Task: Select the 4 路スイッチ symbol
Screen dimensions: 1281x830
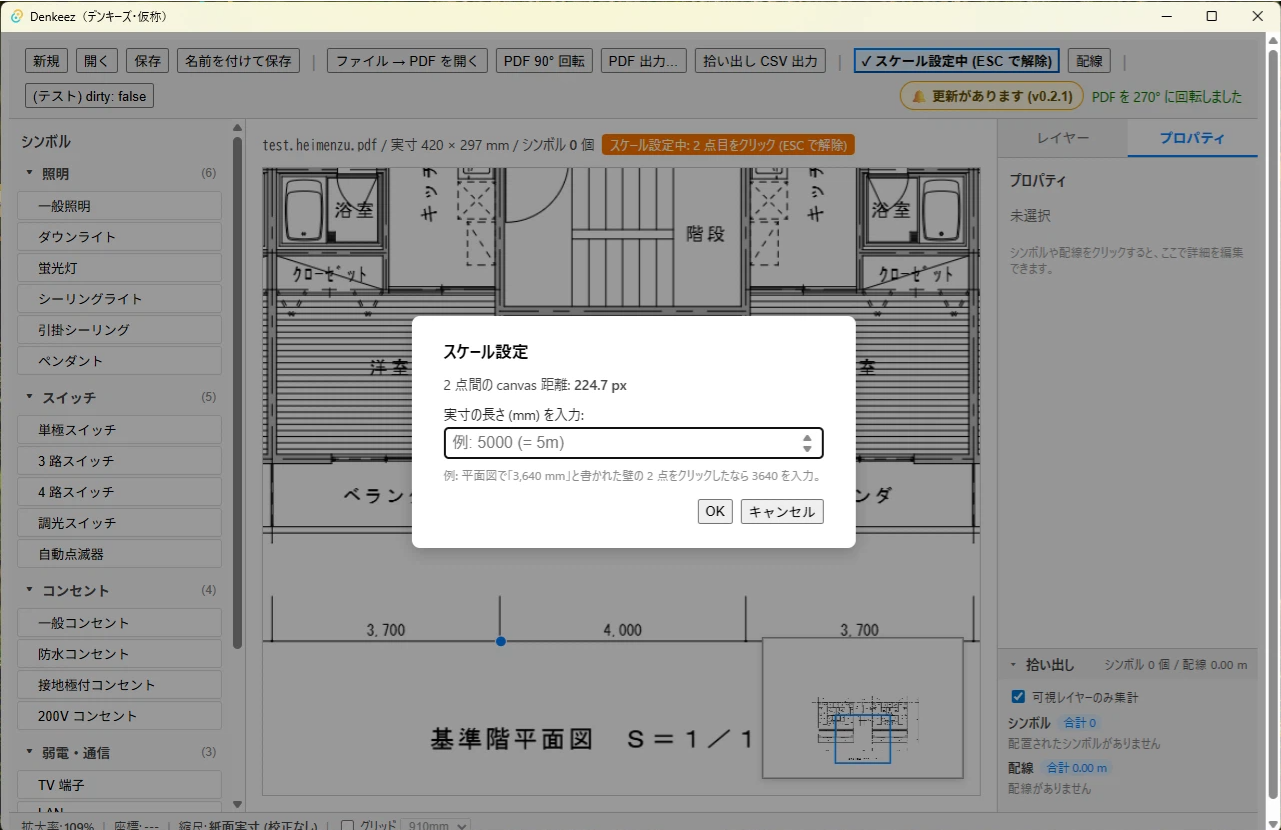Action: (119, 492)
